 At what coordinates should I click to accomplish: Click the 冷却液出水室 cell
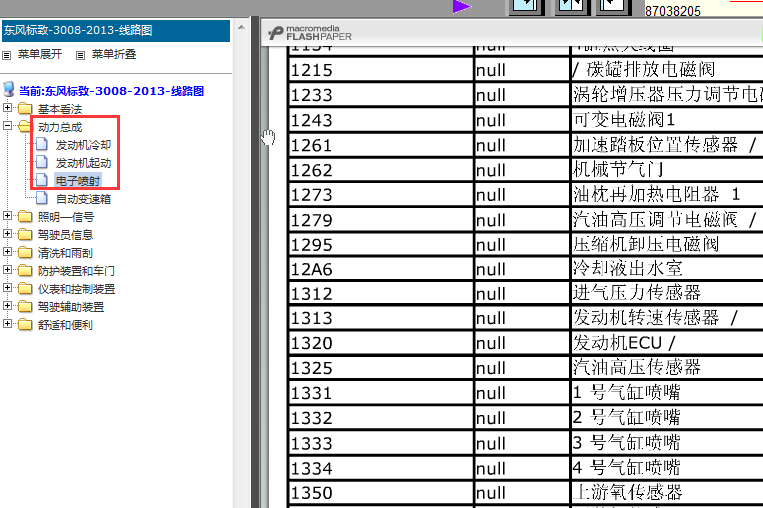tap(667, 269)
